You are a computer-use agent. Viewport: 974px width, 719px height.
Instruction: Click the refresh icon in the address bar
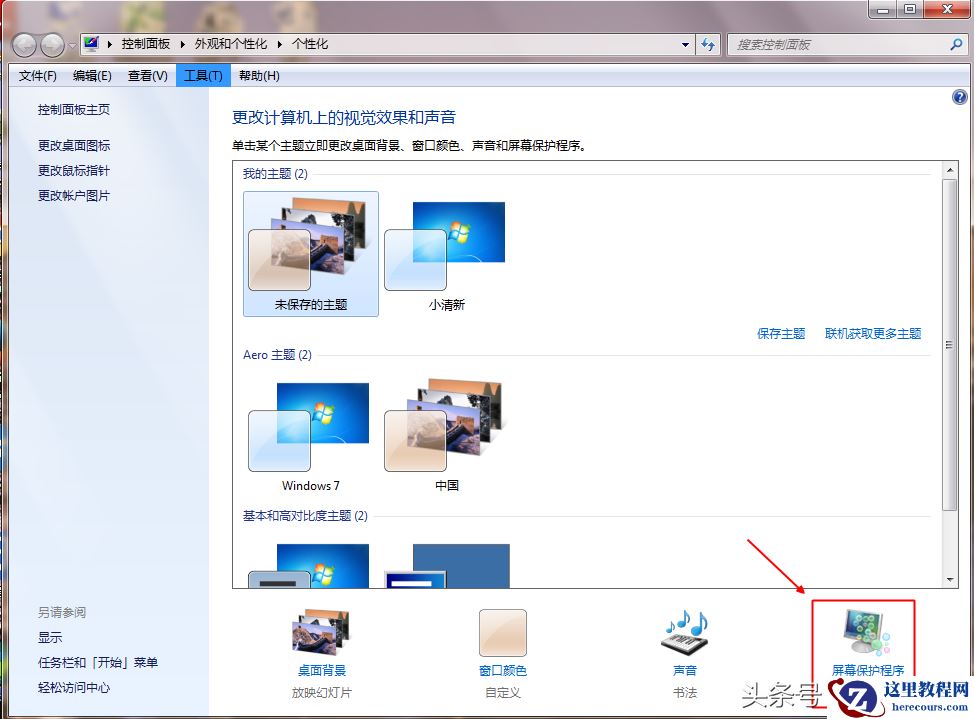[x=708, y=44]
